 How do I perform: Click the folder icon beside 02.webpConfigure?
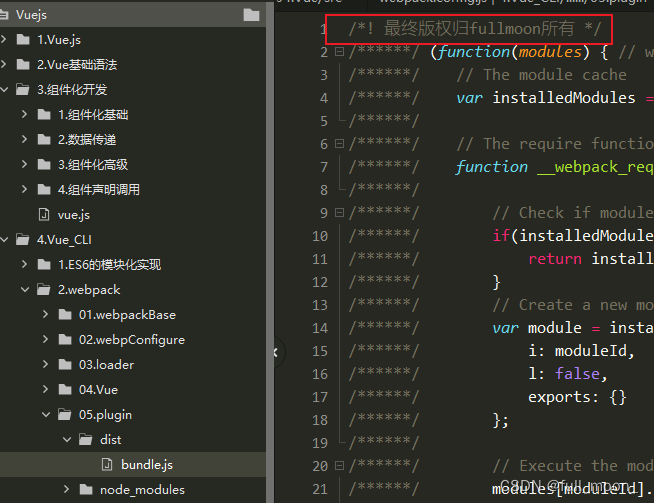click(65, 340)
